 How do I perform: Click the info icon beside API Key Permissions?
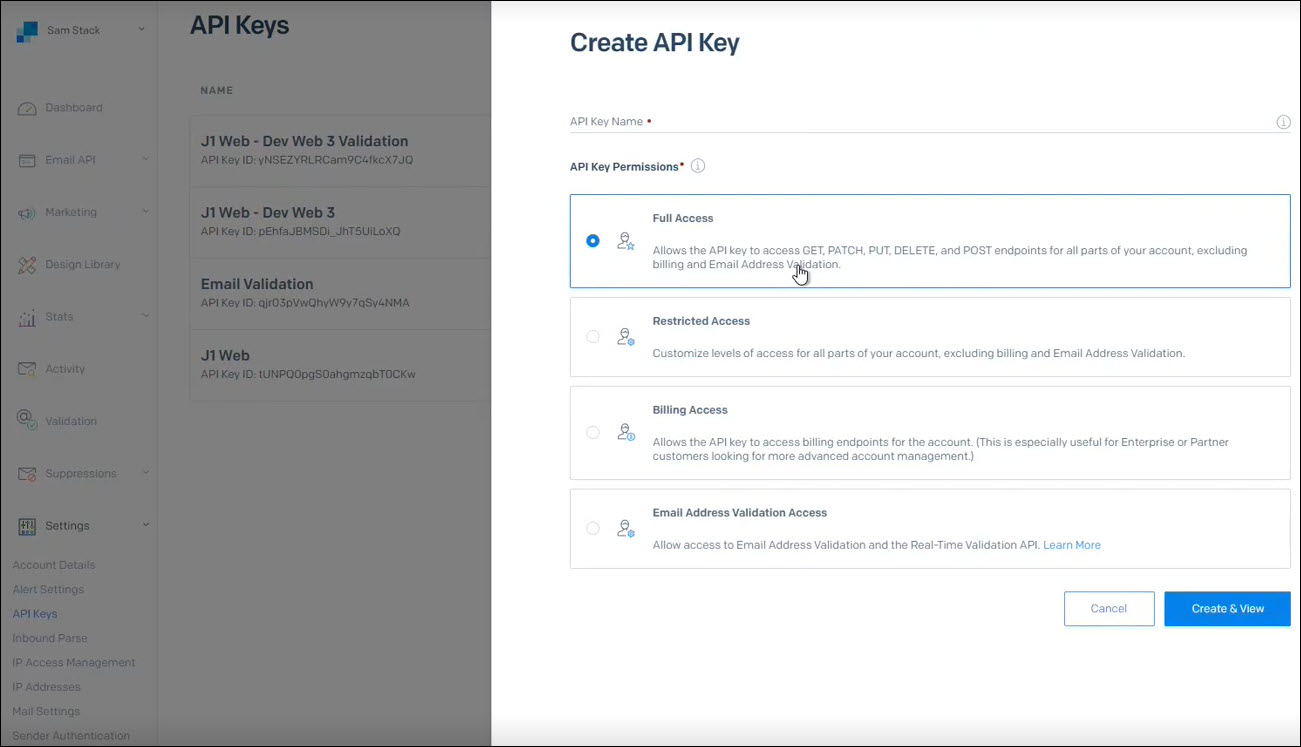click(698, 166)
